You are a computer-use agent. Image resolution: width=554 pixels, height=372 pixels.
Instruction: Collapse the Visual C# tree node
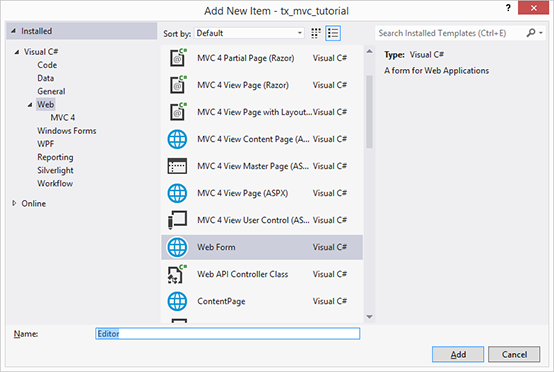[x=17, y=52]
